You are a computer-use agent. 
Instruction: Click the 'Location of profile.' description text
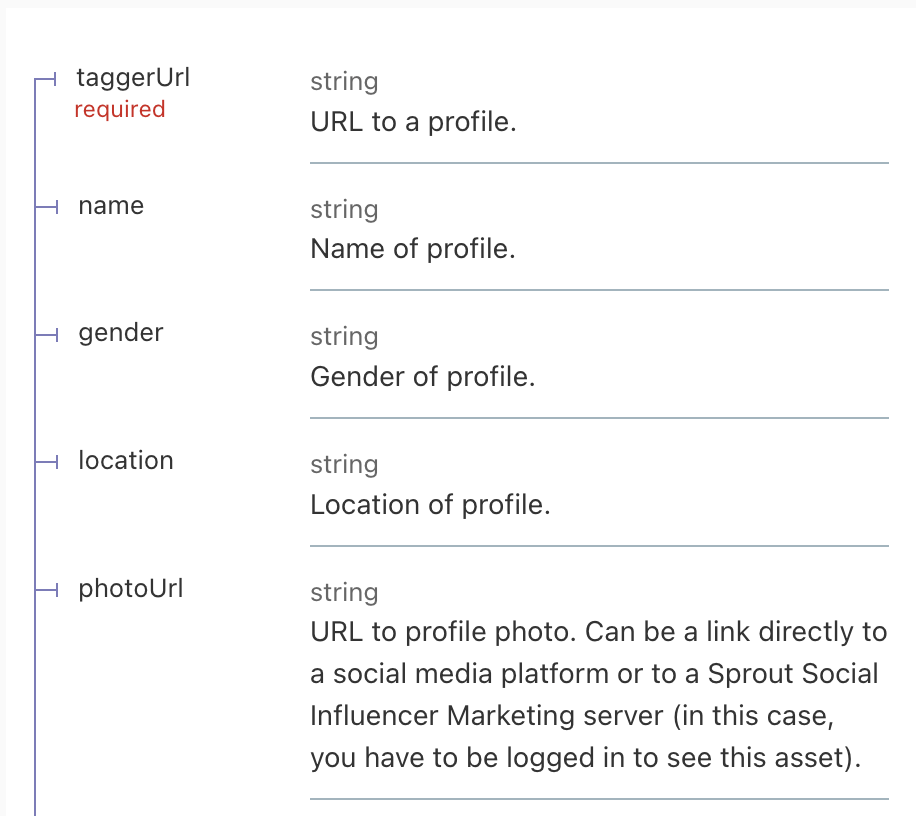coord(430,505)
